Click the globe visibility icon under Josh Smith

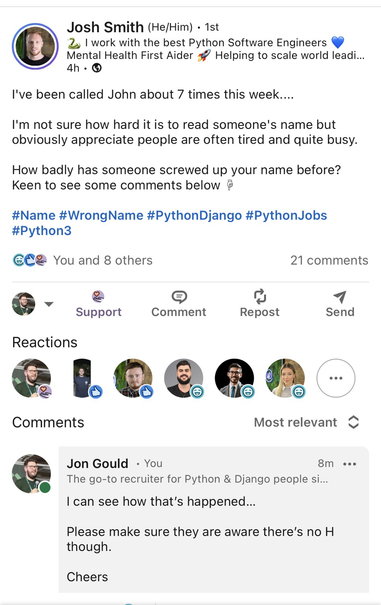pyautogui.click(x=97, y=68)
